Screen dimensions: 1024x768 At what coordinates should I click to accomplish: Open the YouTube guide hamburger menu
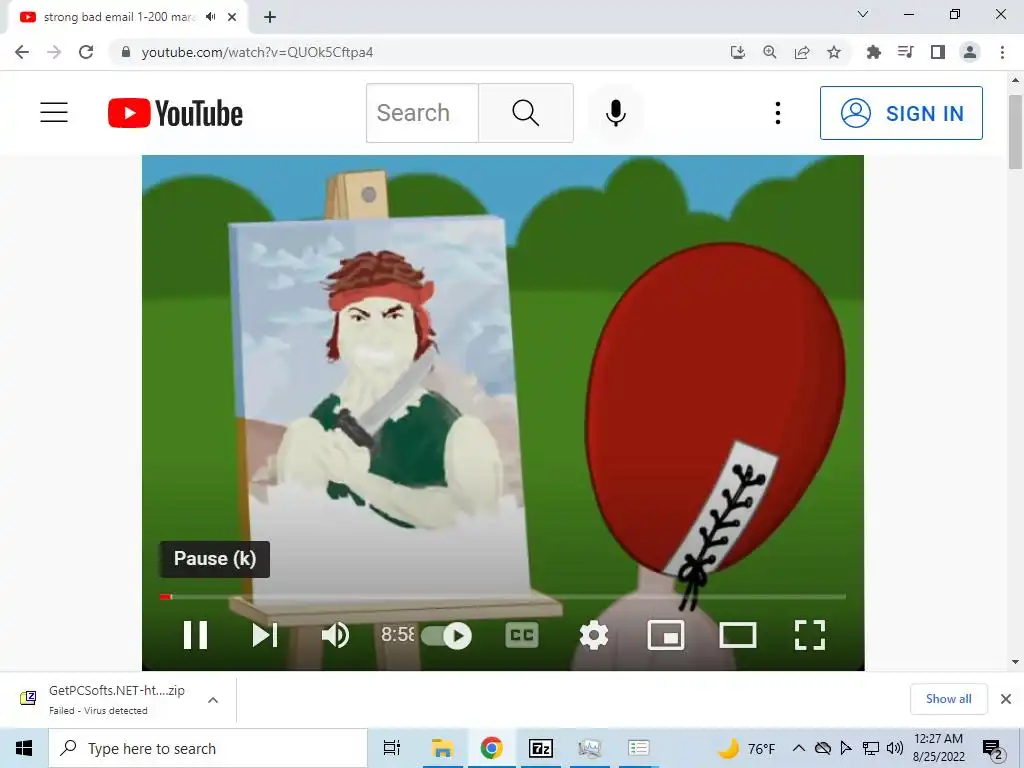(x=54, y=112)
